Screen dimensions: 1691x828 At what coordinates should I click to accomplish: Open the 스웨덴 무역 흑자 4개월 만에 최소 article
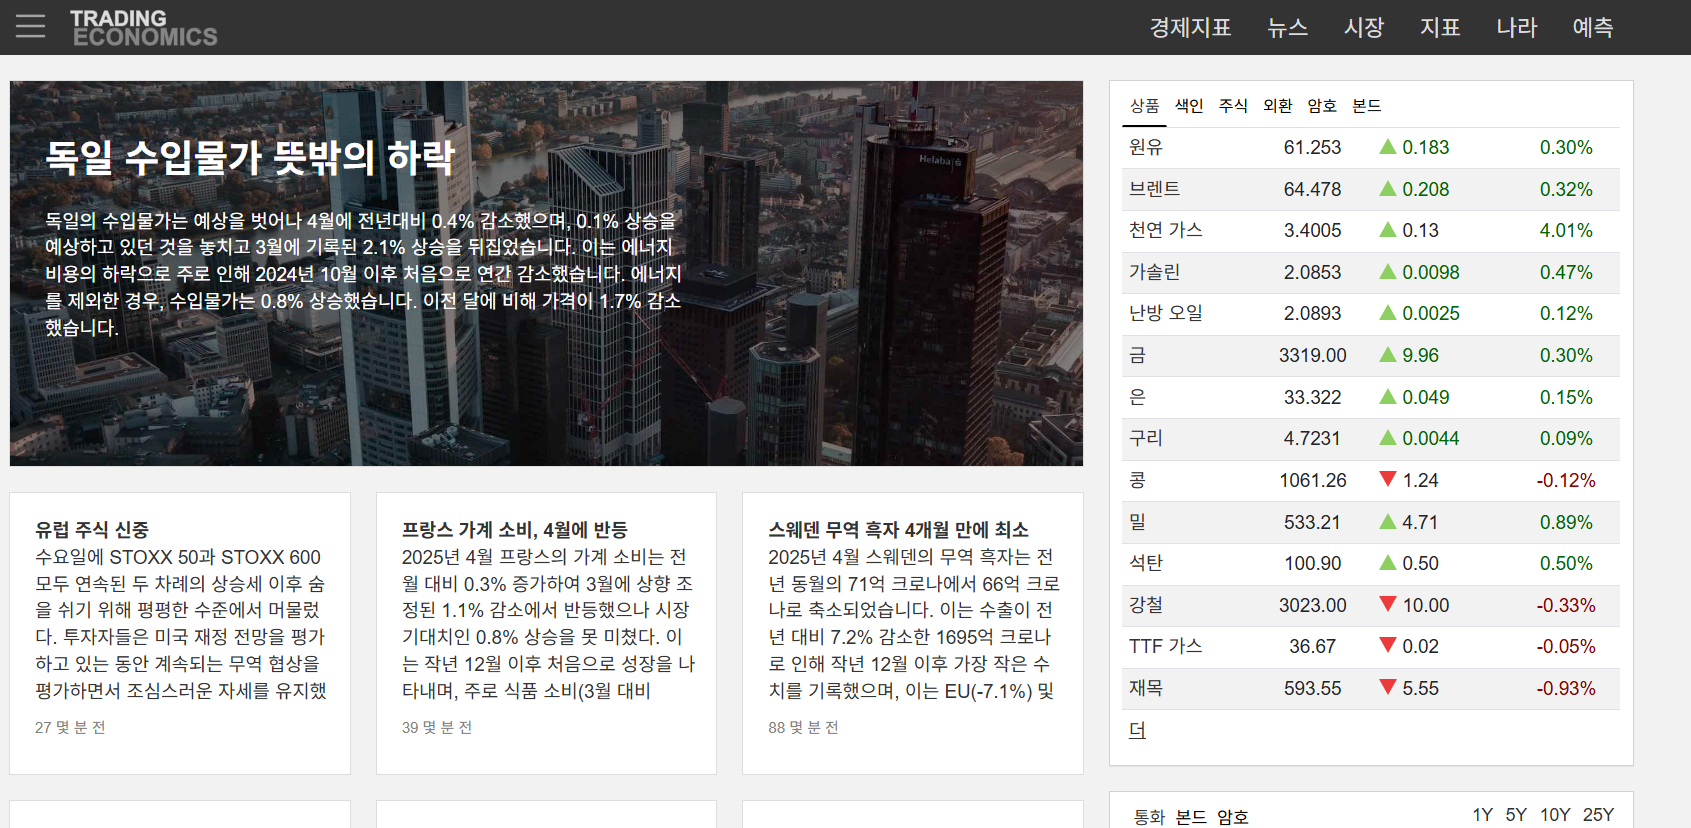[x=898, y=529]
